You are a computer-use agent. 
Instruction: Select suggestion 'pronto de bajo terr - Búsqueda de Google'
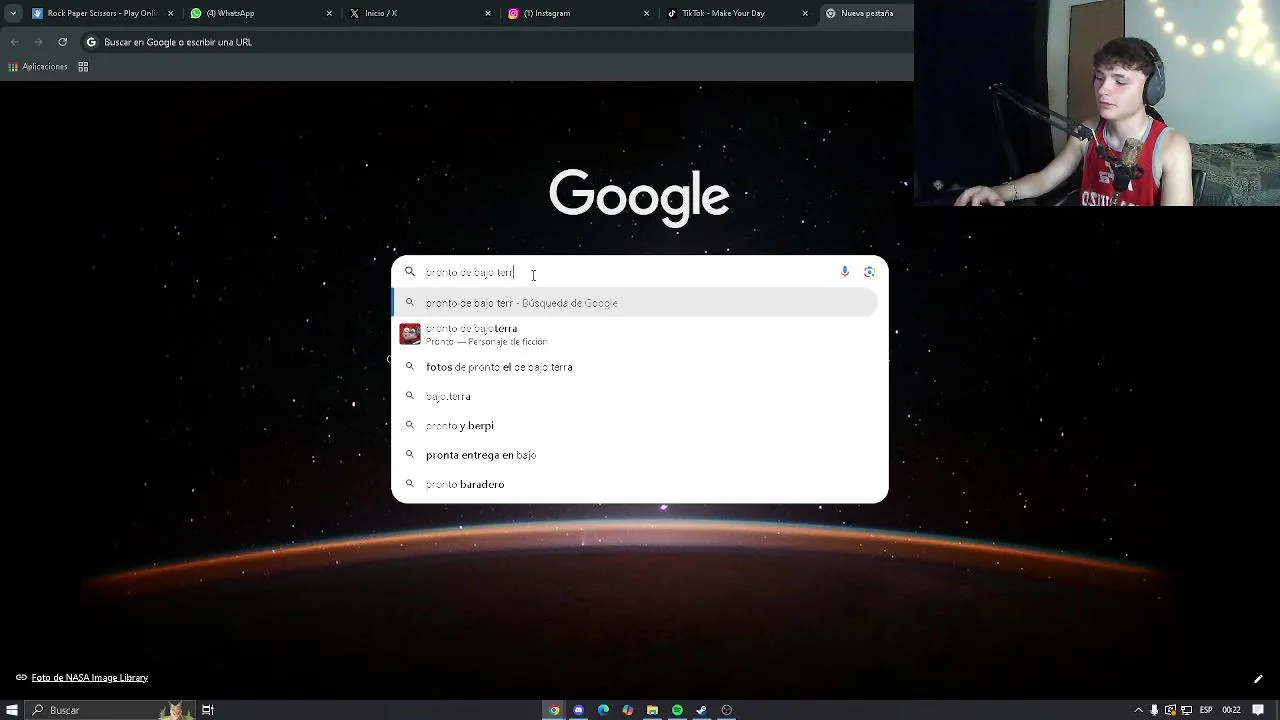(635, 303)
